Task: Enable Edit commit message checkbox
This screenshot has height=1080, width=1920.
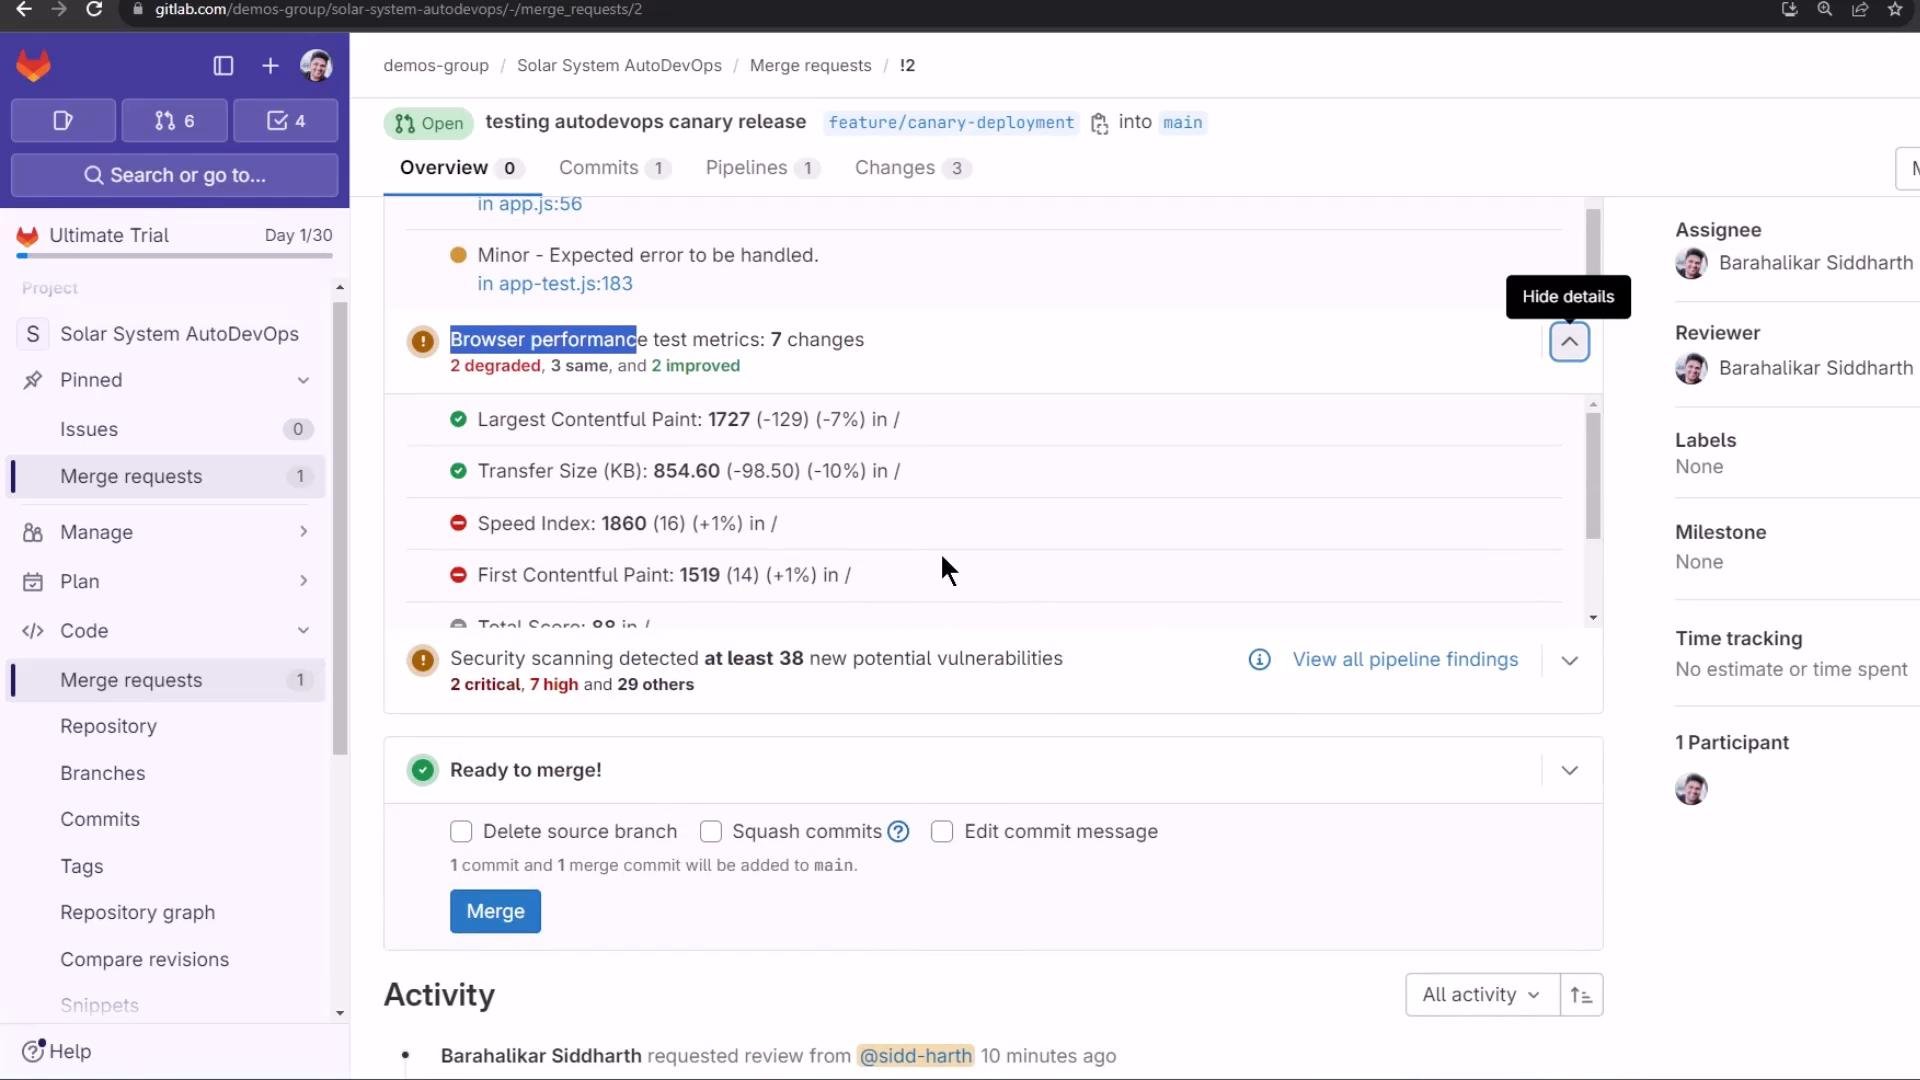Action: coord(942,832)
